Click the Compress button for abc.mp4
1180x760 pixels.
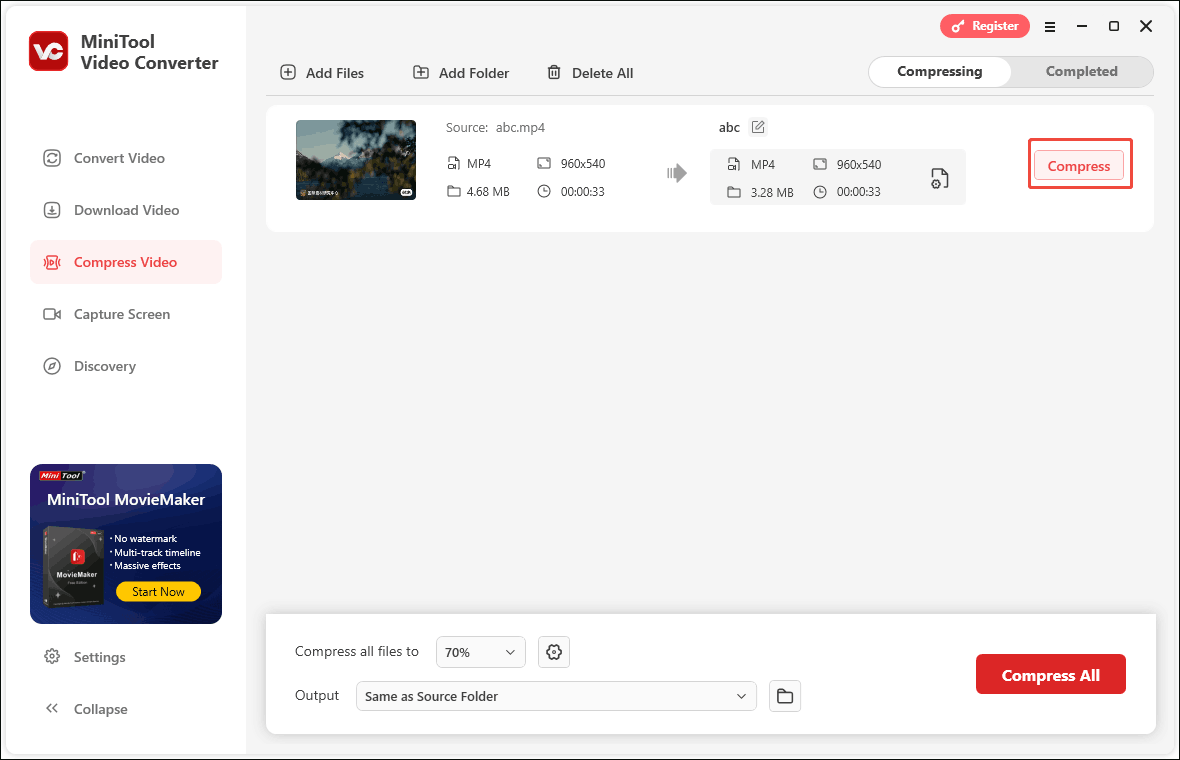tap(1078, 166)
